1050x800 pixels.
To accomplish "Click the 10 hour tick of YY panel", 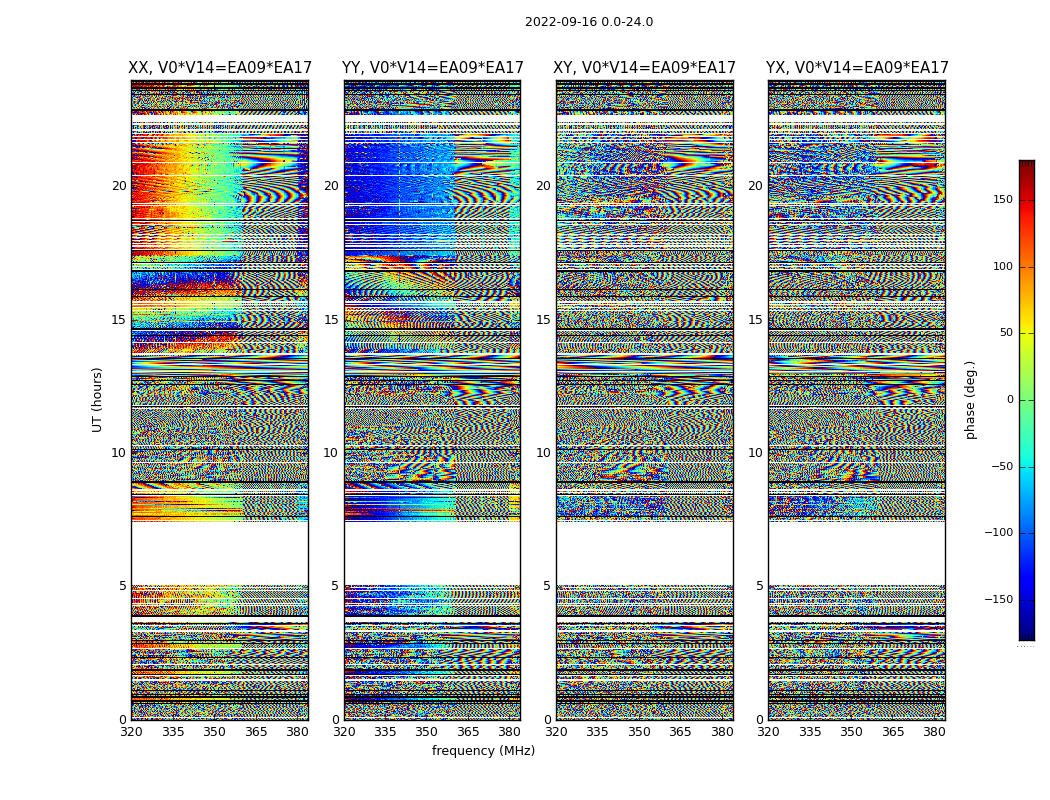I will tap(331, 453).
